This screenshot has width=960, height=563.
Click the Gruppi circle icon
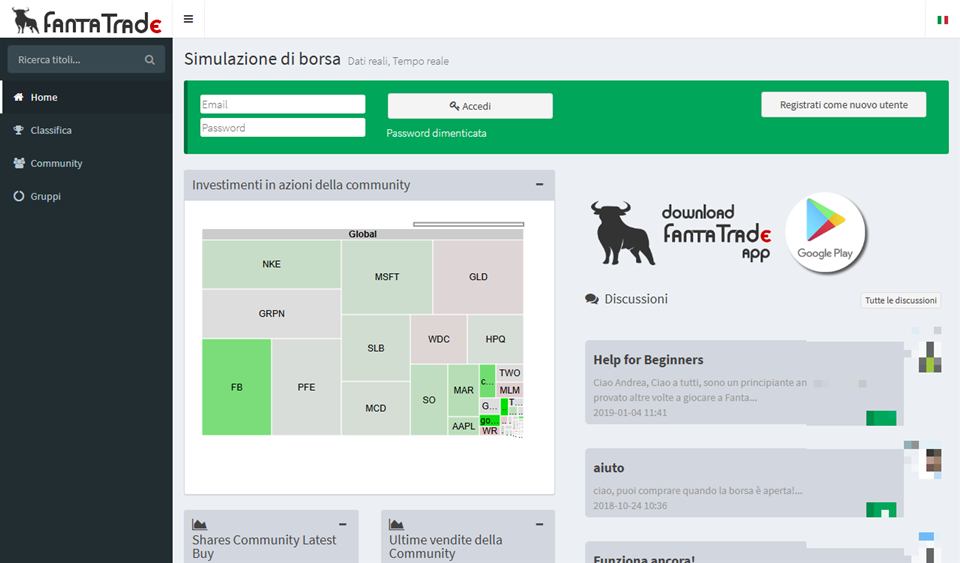(18, 196)
